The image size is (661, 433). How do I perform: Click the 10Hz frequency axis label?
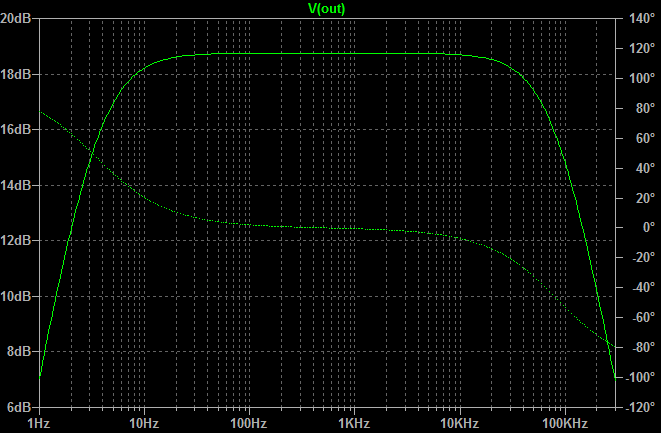[144, 423]
